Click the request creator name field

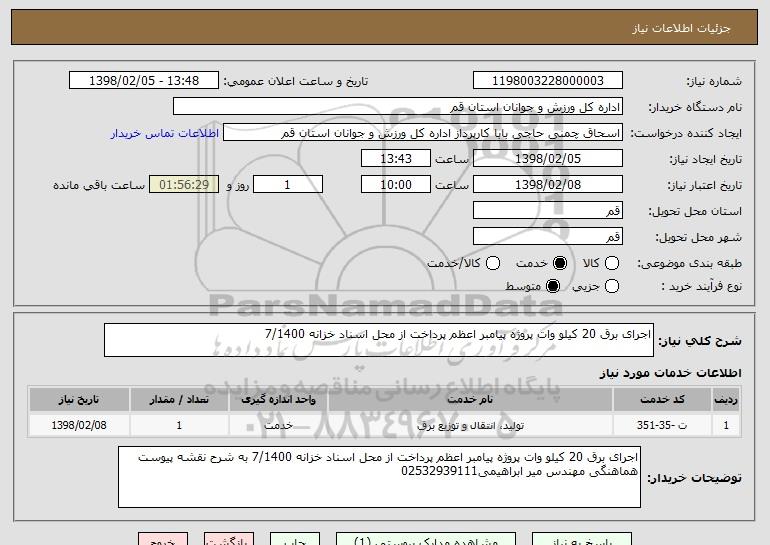pos(423,133)
